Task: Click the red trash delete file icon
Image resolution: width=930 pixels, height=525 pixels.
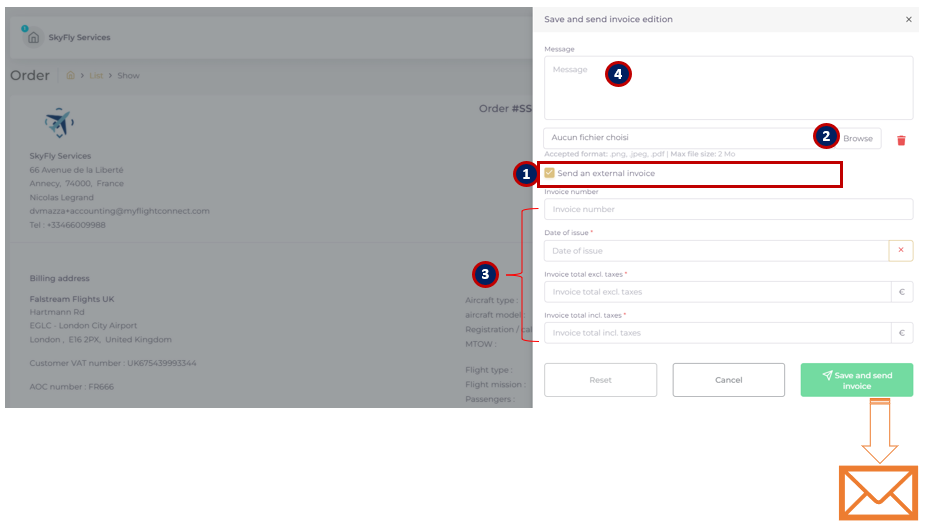Action: [x=900, y=140]
